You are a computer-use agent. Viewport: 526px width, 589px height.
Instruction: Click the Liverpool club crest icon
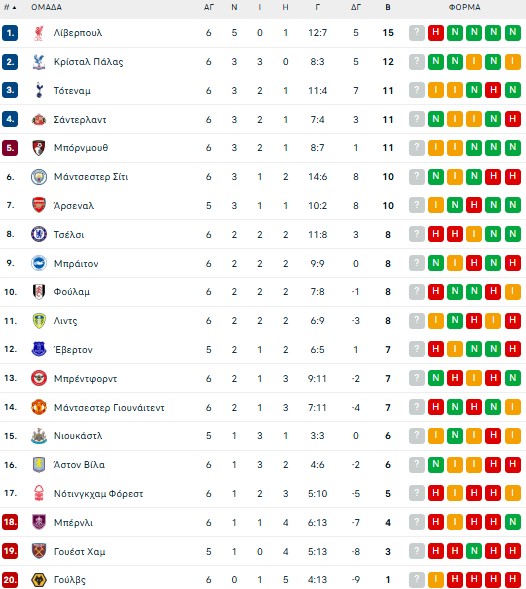[x=39, y=33]
